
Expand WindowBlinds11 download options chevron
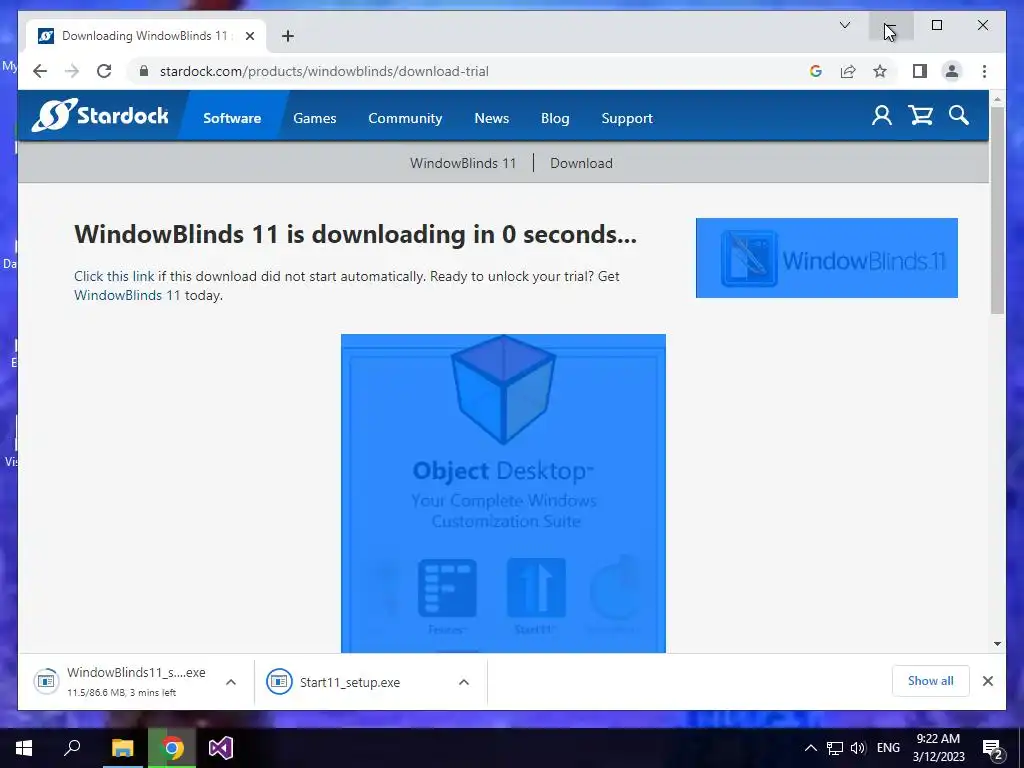pyautogui.click(x=231, y=682)
